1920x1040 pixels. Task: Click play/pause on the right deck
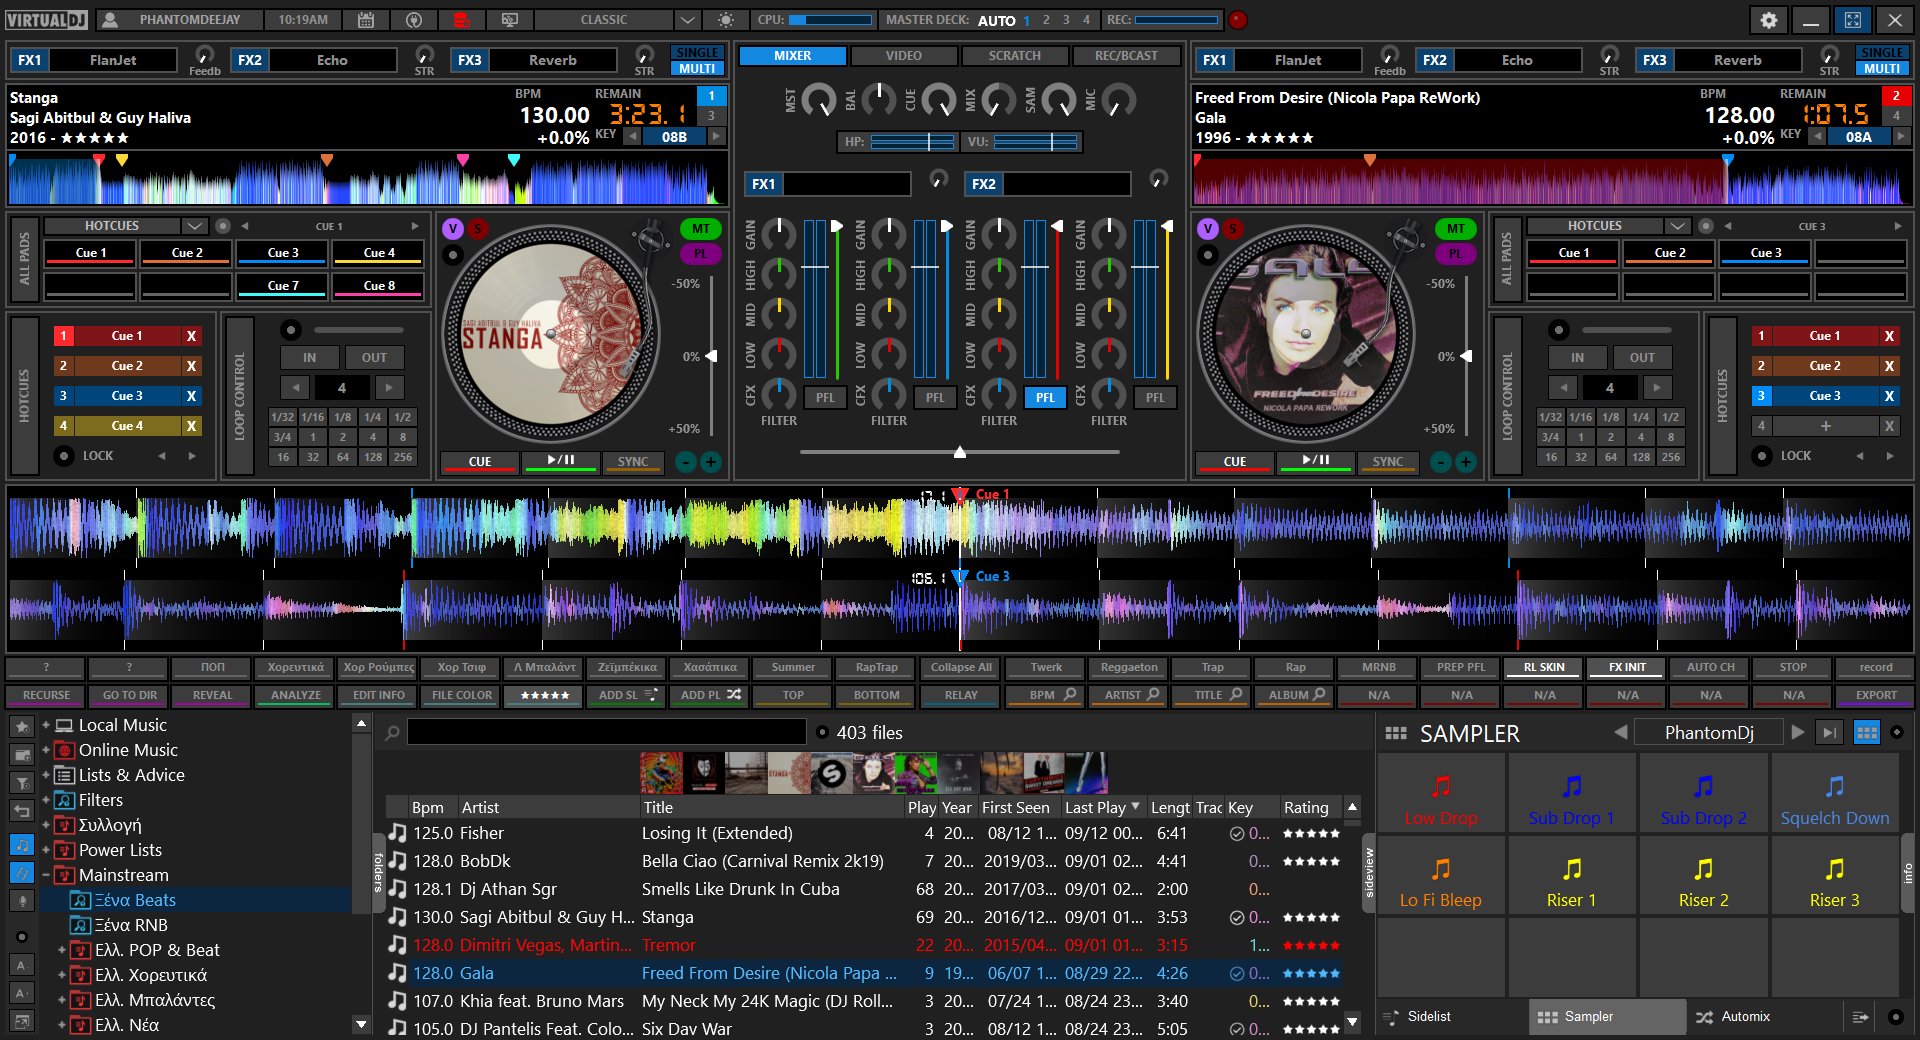1316,461
